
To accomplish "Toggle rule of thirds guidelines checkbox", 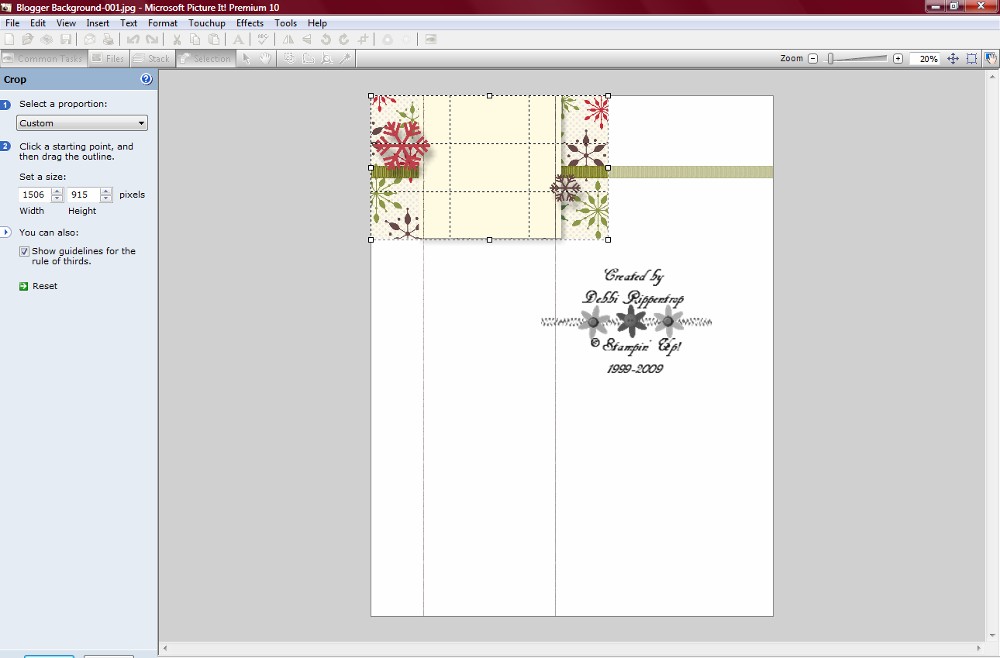I will (24, 251).
